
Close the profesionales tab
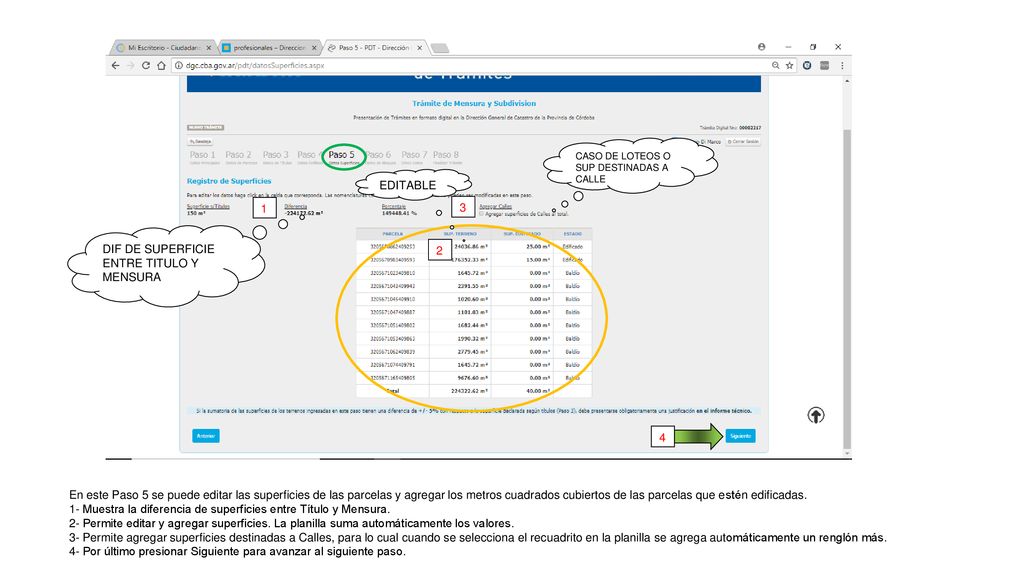pyautogui.click(x=314, y=48)
